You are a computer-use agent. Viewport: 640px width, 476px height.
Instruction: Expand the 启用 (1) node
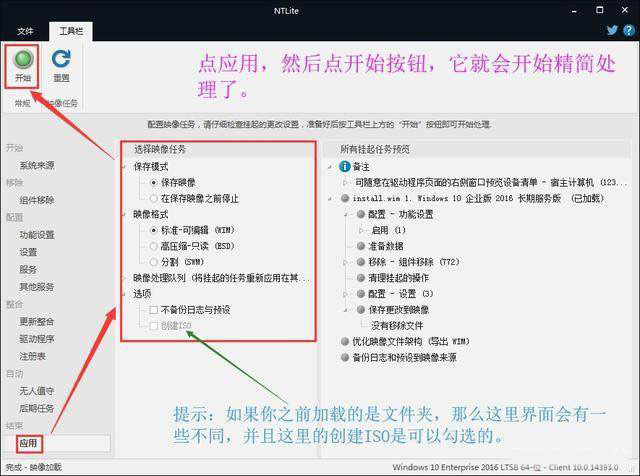(x=361, y=231)
